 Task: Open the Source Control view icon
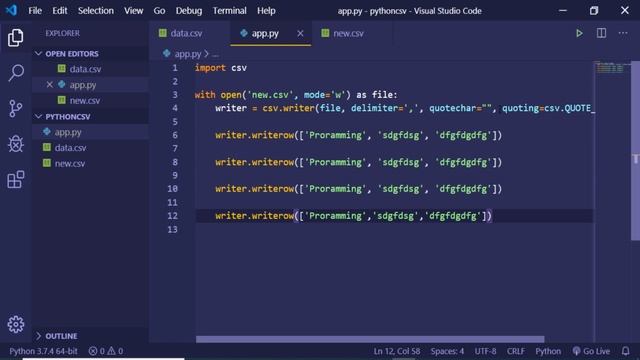(16, 109)
